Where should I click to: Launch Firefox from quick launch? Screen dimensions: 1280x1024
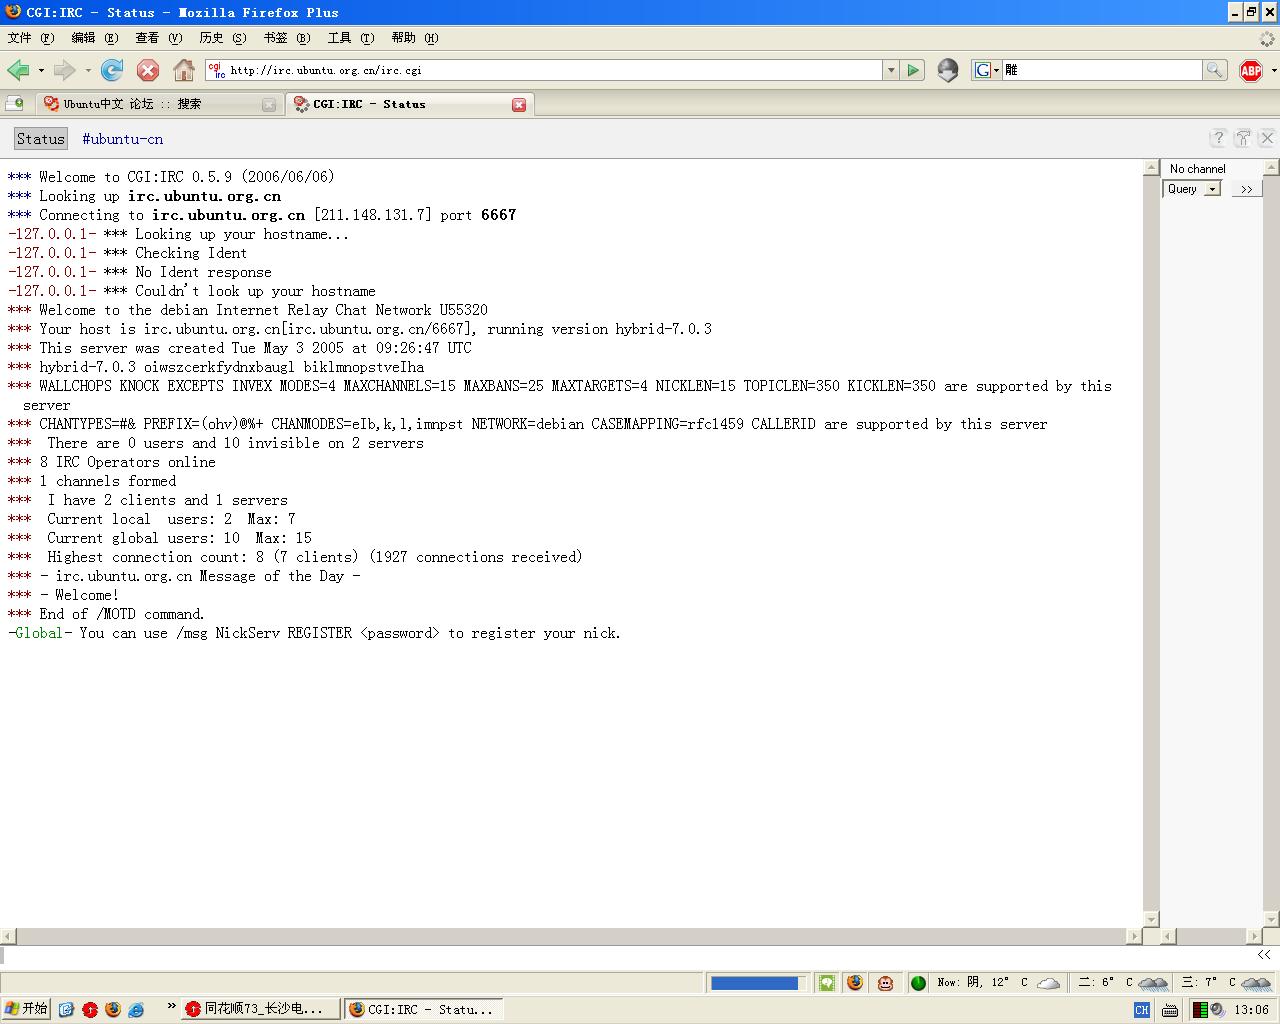pyautogui.click(x=113, y=1010)
